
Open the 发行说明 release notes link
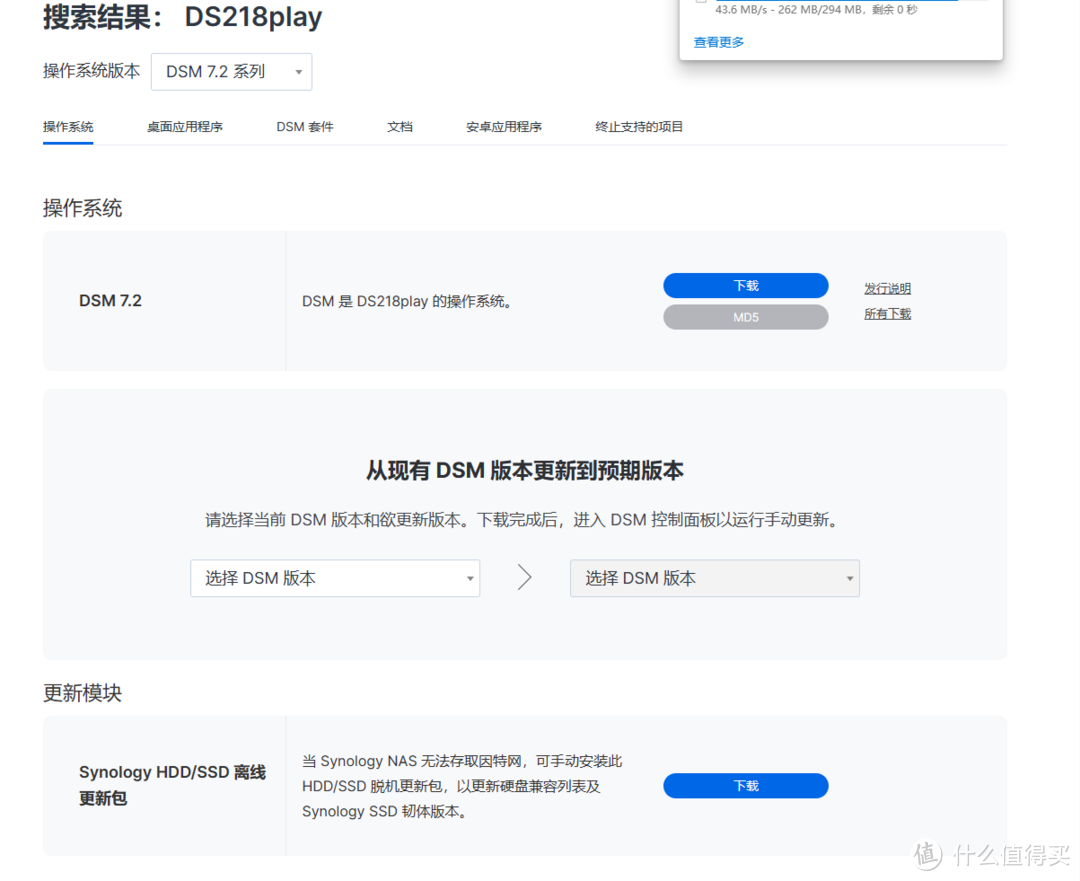886,287
